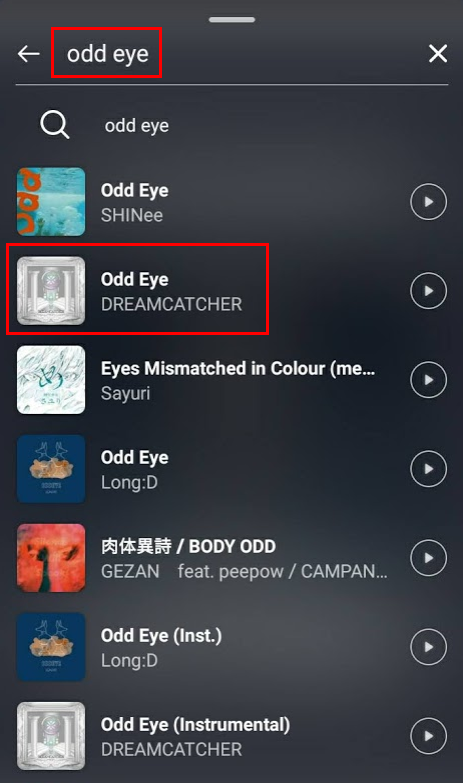The height and width of the screenshot is (783, 463).
Task: Play preview of Long:D Odd Eye
Action: point(428,469)
